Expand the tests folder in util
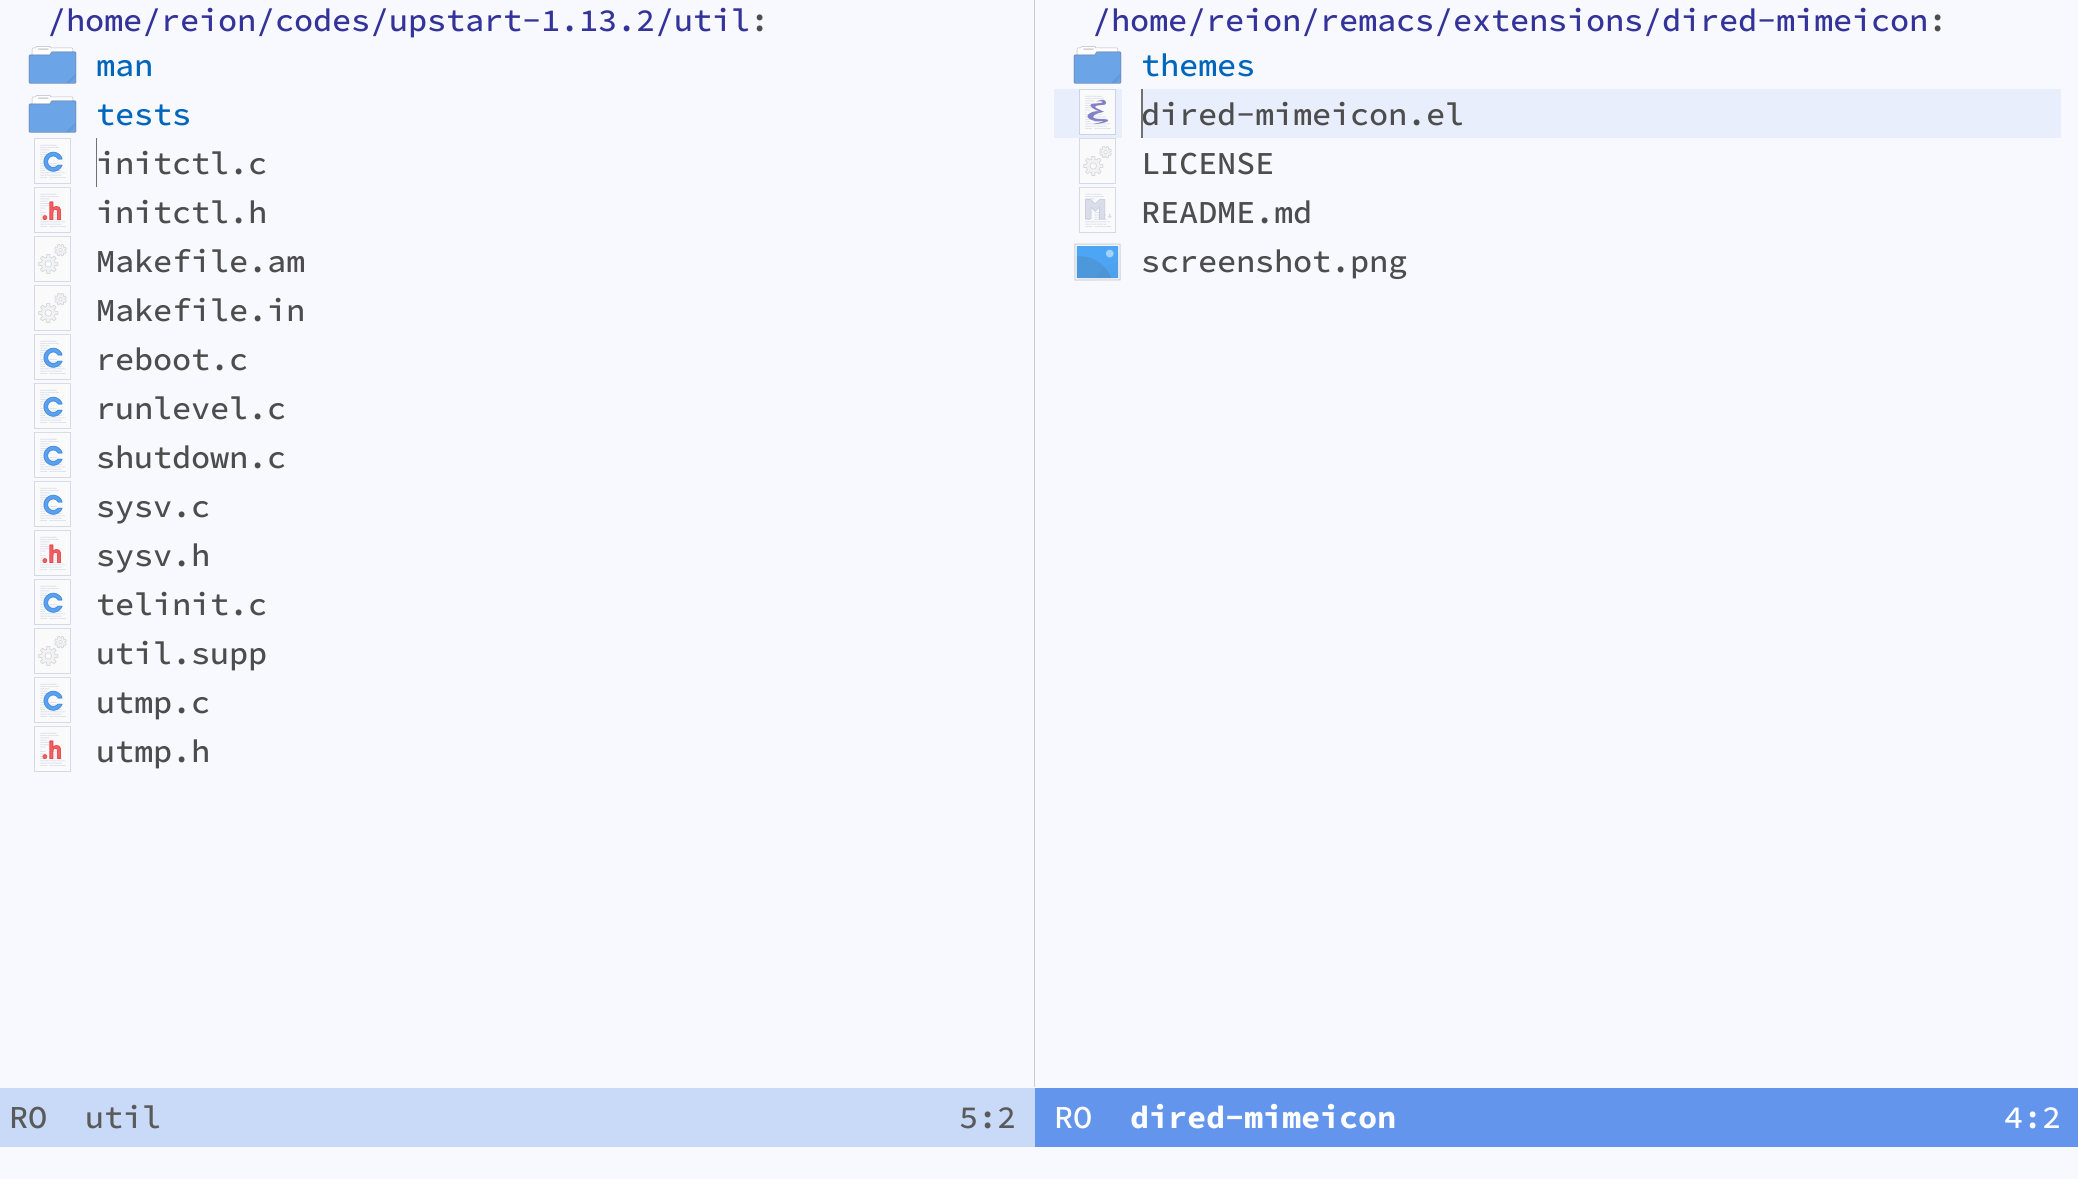 pos(143,114)
